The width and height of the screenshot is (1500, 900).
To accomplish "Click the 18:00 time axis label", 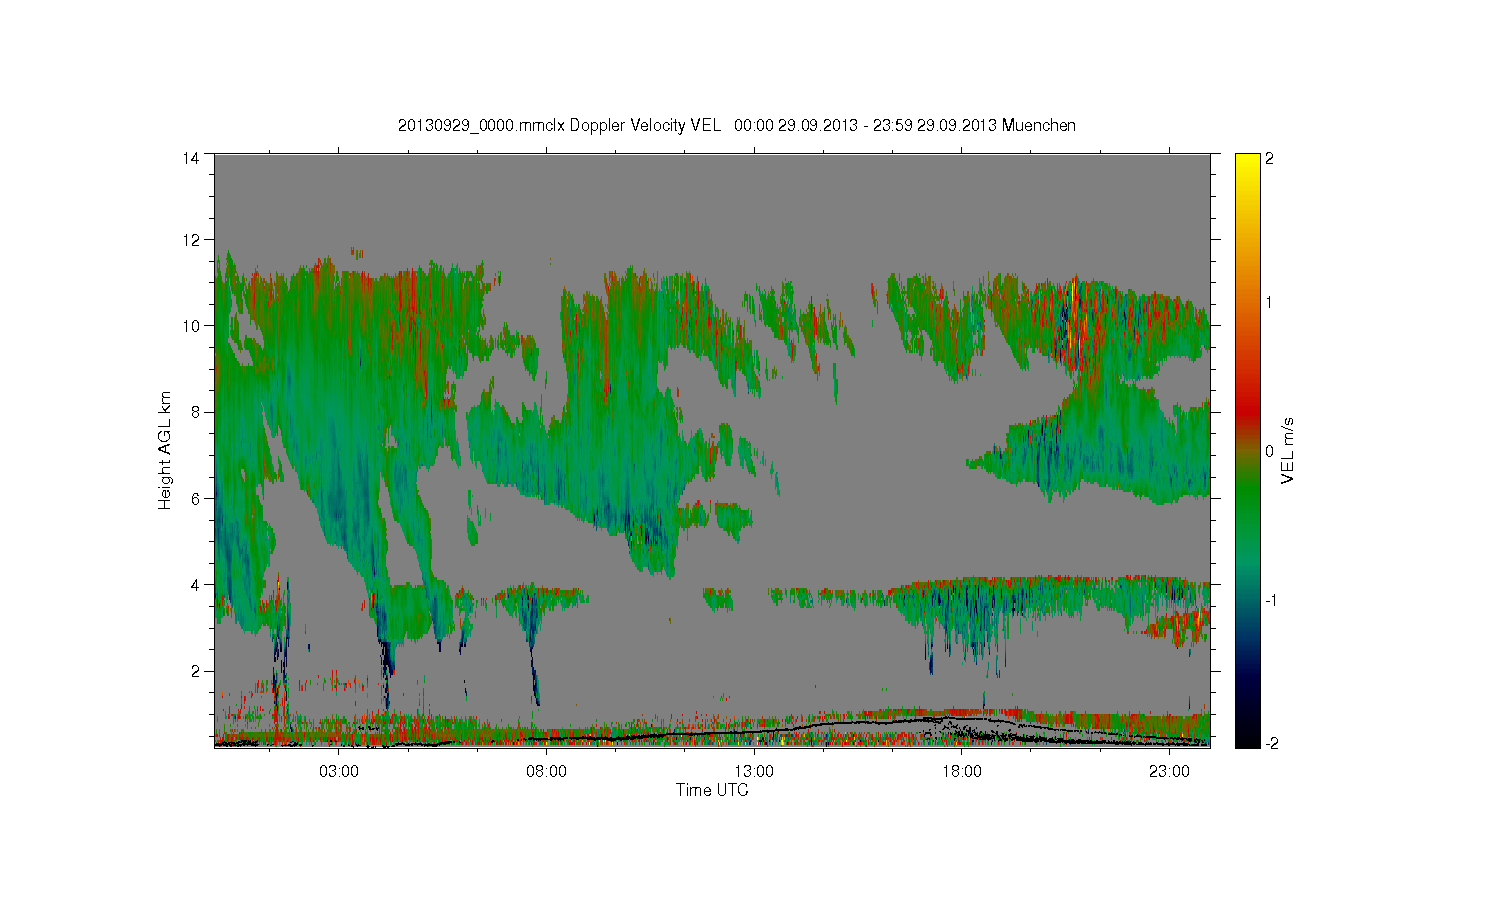I will tap(962, 772).
